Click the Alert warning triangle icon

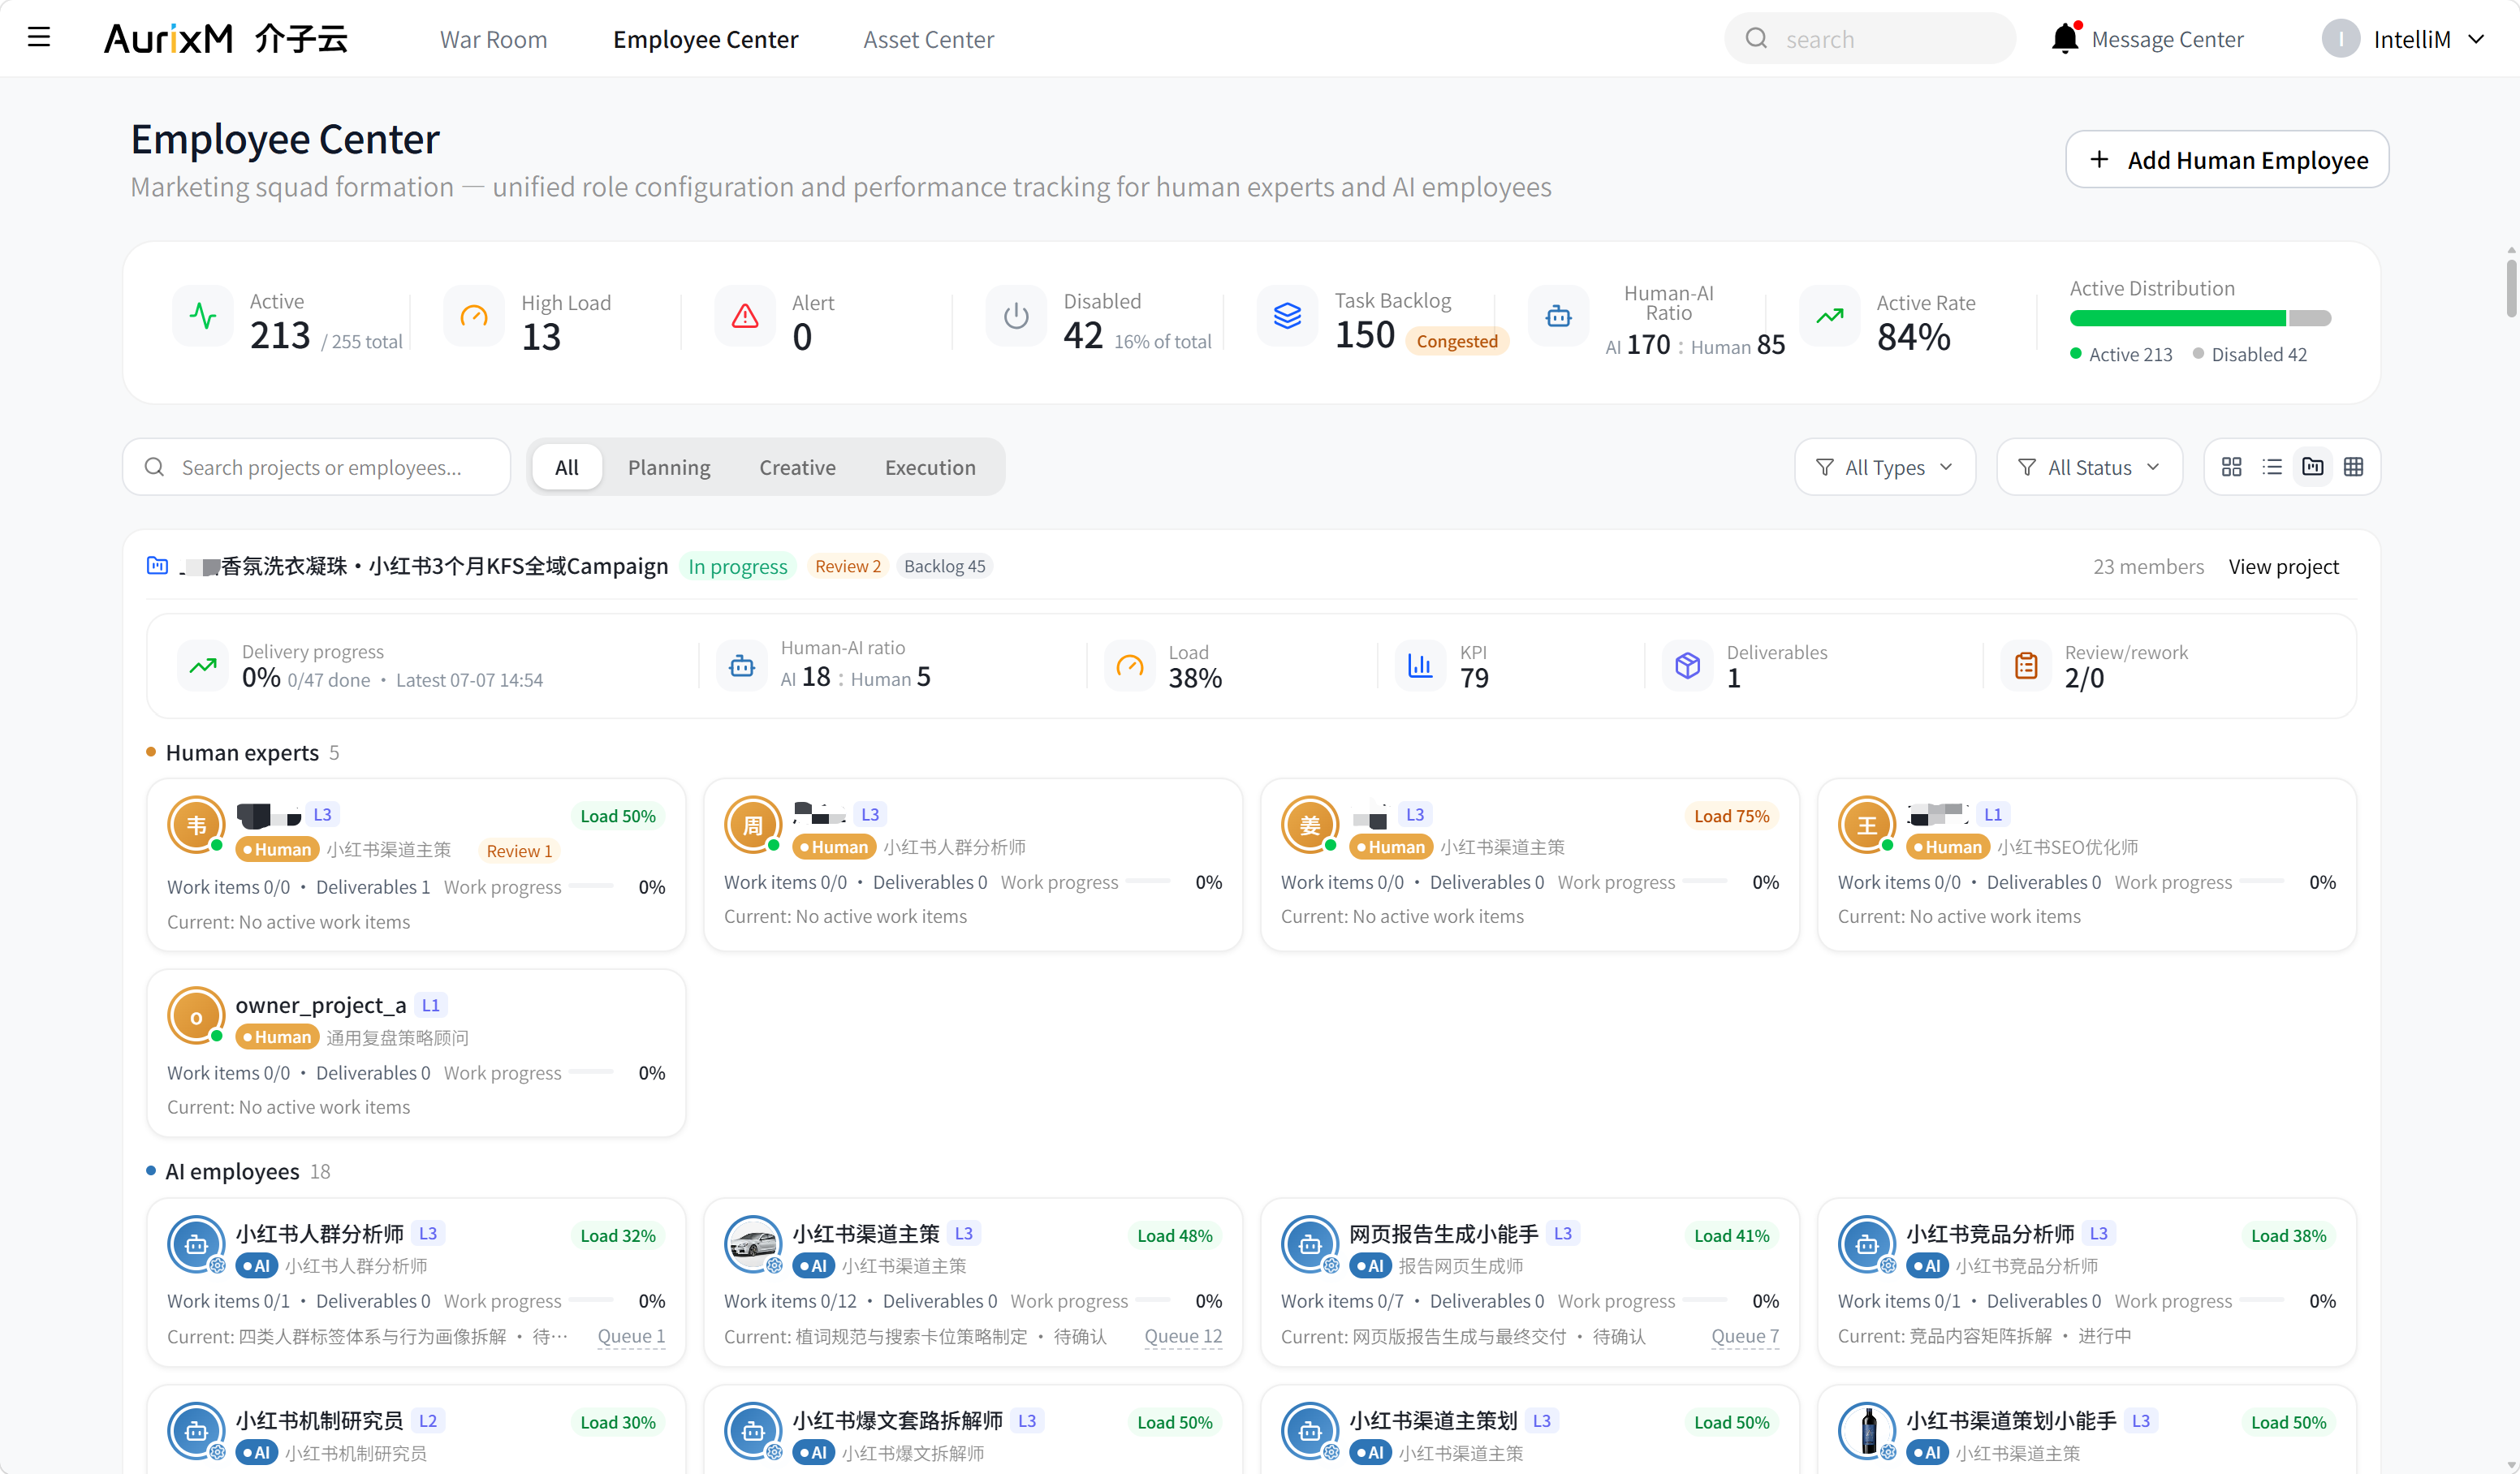click(745, 316)
